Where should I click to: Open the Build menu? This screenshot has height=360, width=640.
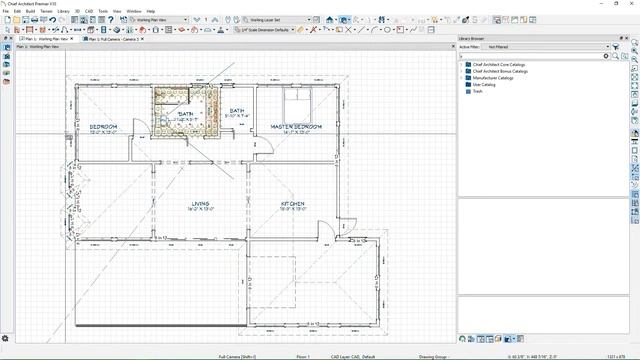click(30, 11)
